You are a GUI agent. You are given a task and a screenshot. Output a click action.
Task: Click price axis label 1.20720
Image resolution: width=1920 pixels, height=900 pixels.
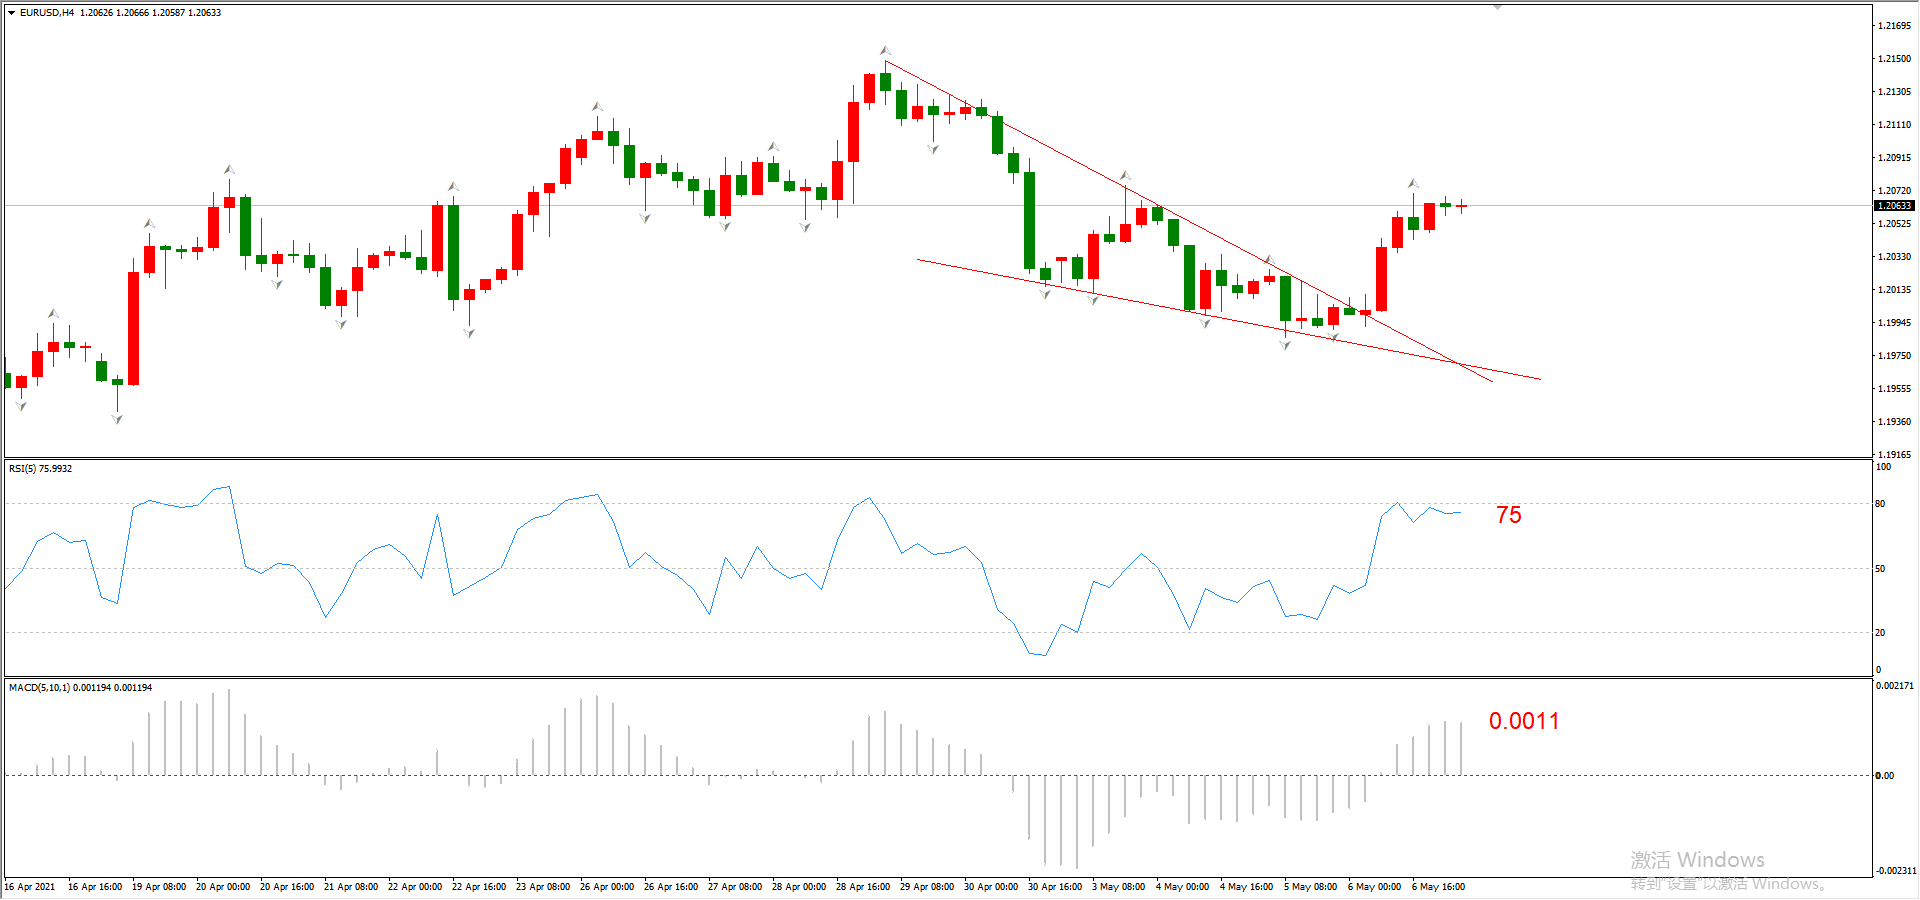pyautogui.click(x=1894, y=191)
